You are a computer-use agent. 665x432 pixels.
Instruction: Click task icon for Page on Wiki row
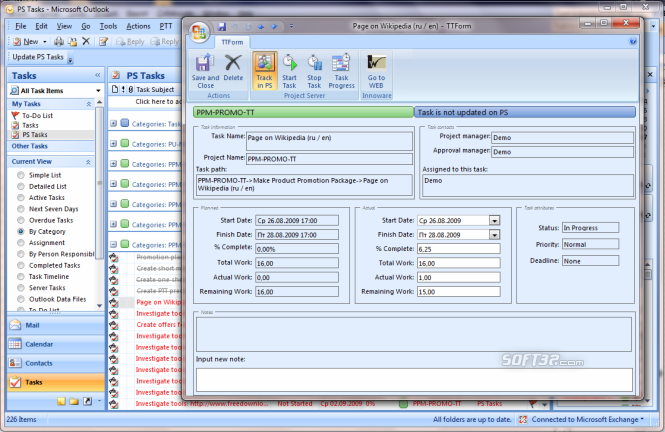point(114,302)
